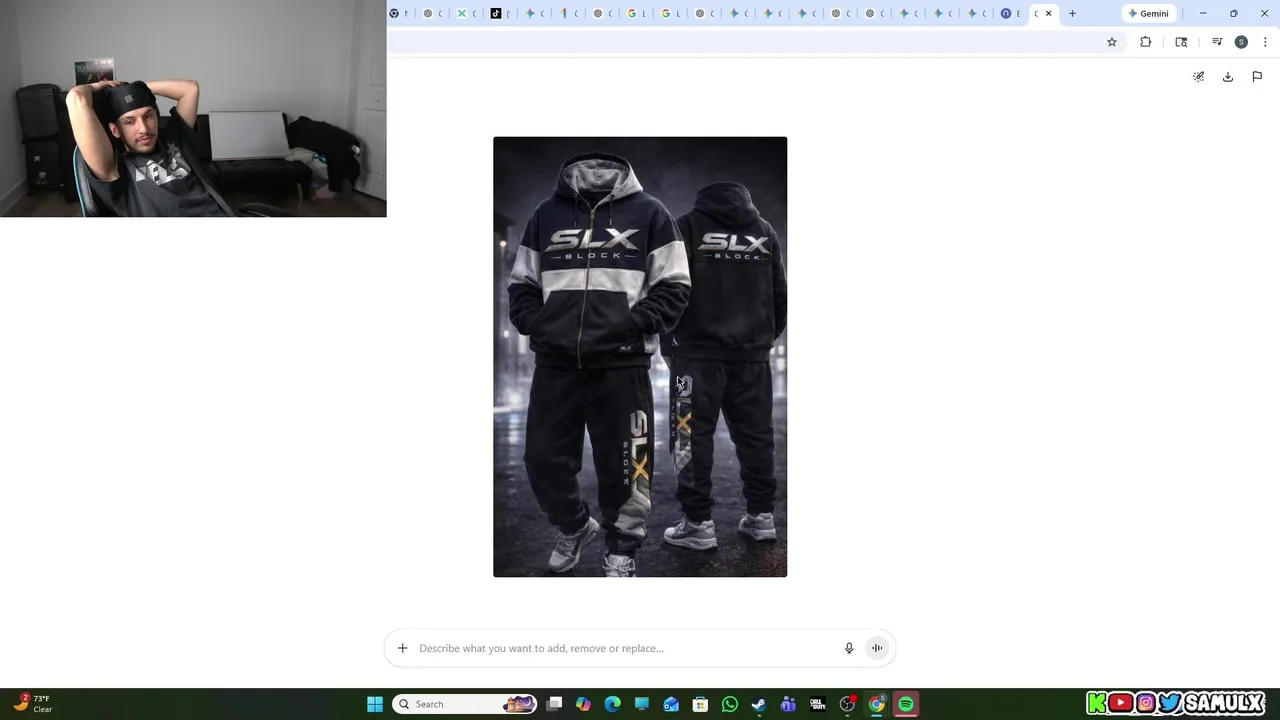Open Microsoft Teams from the taskbar

[788, 704]
